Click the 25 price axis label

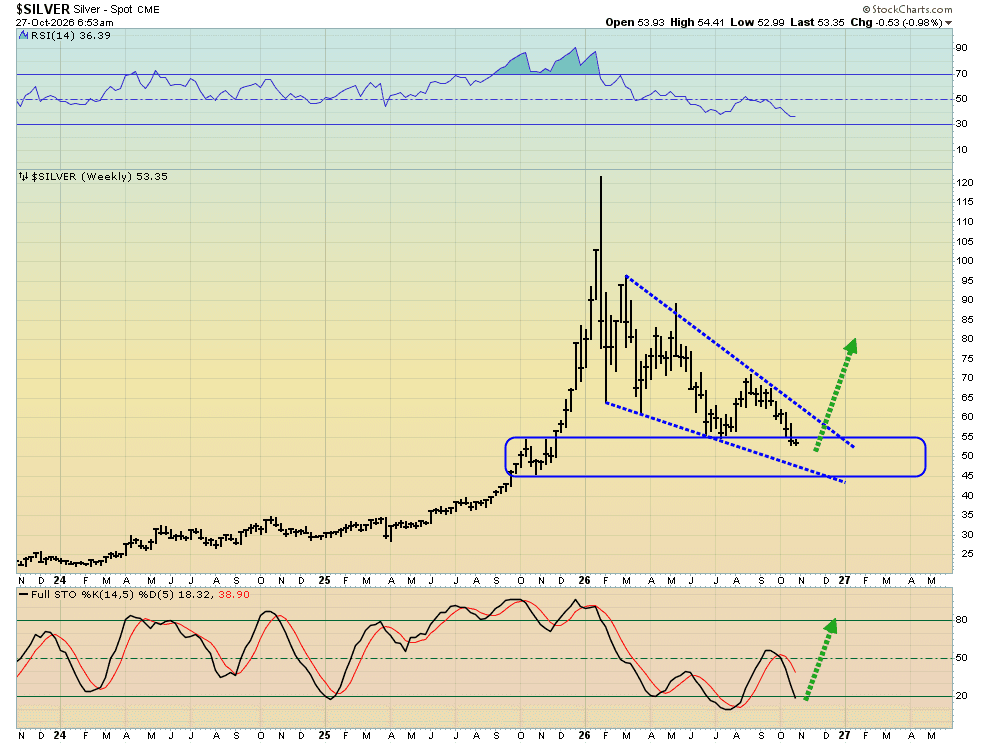pyautogui.click(x=967, y=554)
